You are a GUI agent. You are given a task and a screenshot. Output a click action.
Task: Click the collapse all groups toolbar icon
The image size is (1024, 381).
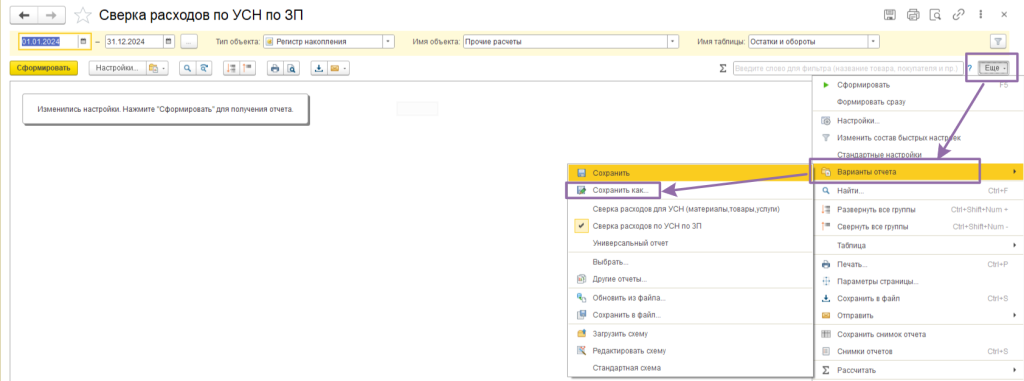coord(248,68)
